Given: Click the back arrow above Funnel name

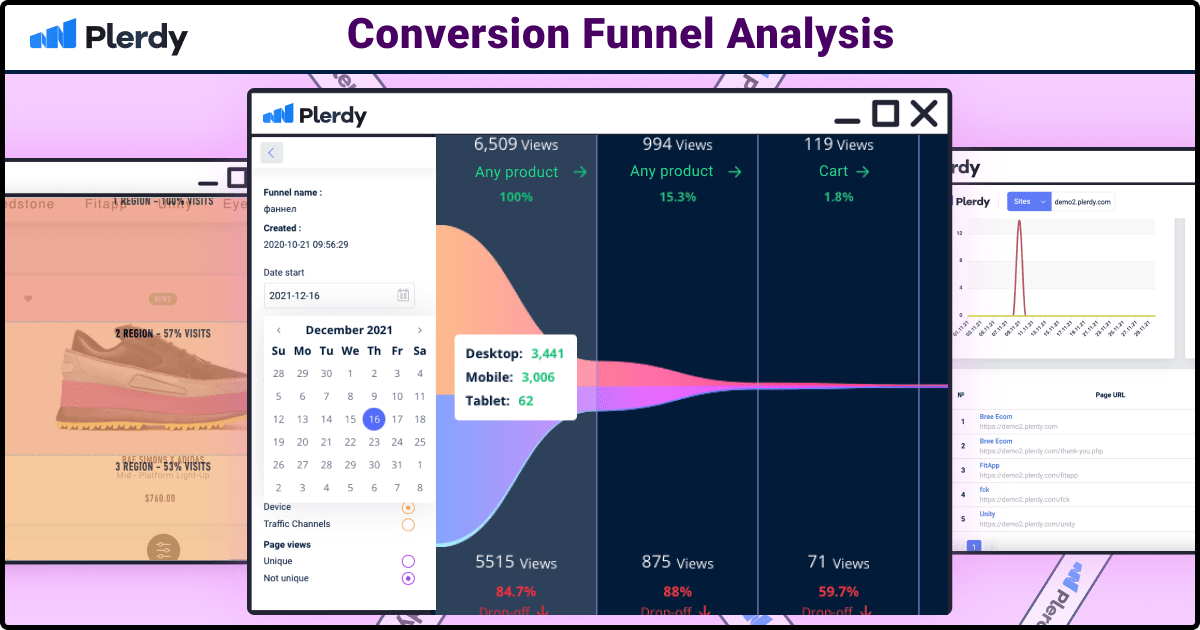Looking at the screenshot, I should (270, 150).
